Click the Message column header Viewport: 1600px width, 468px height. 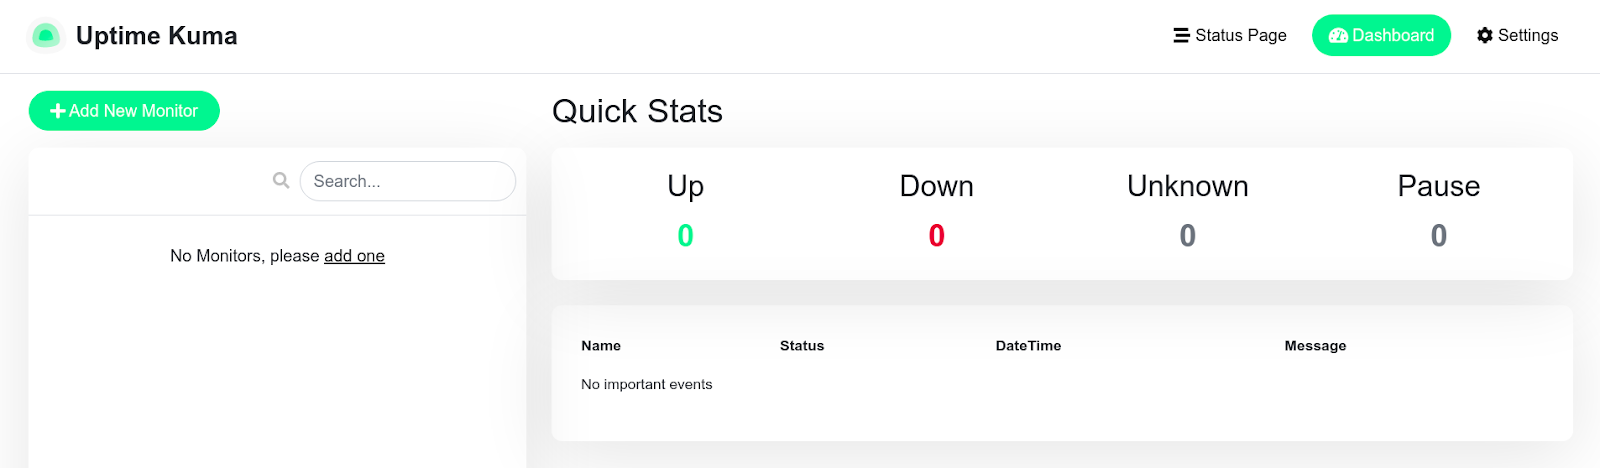tap(1315, 346)
